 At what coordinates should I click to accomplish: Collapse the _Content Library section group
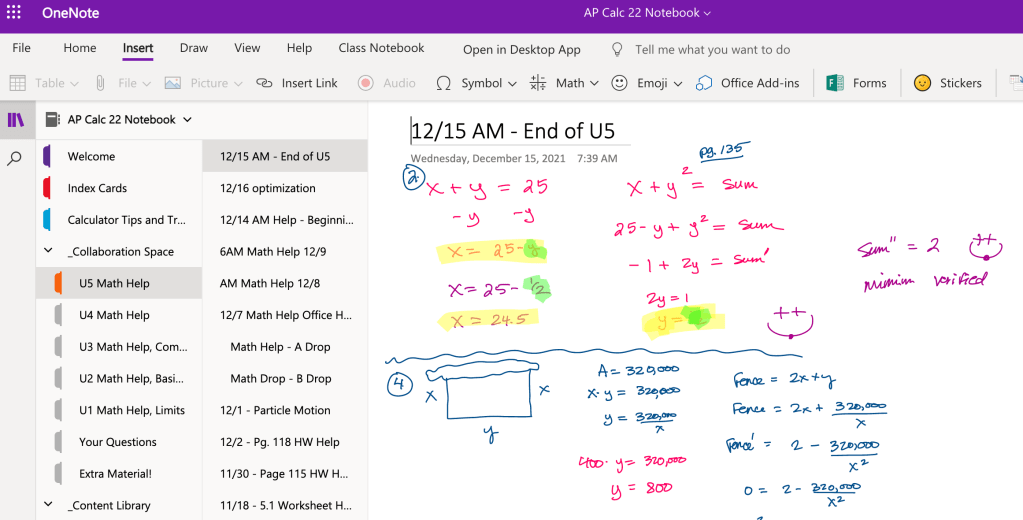(x=47, y=505)
